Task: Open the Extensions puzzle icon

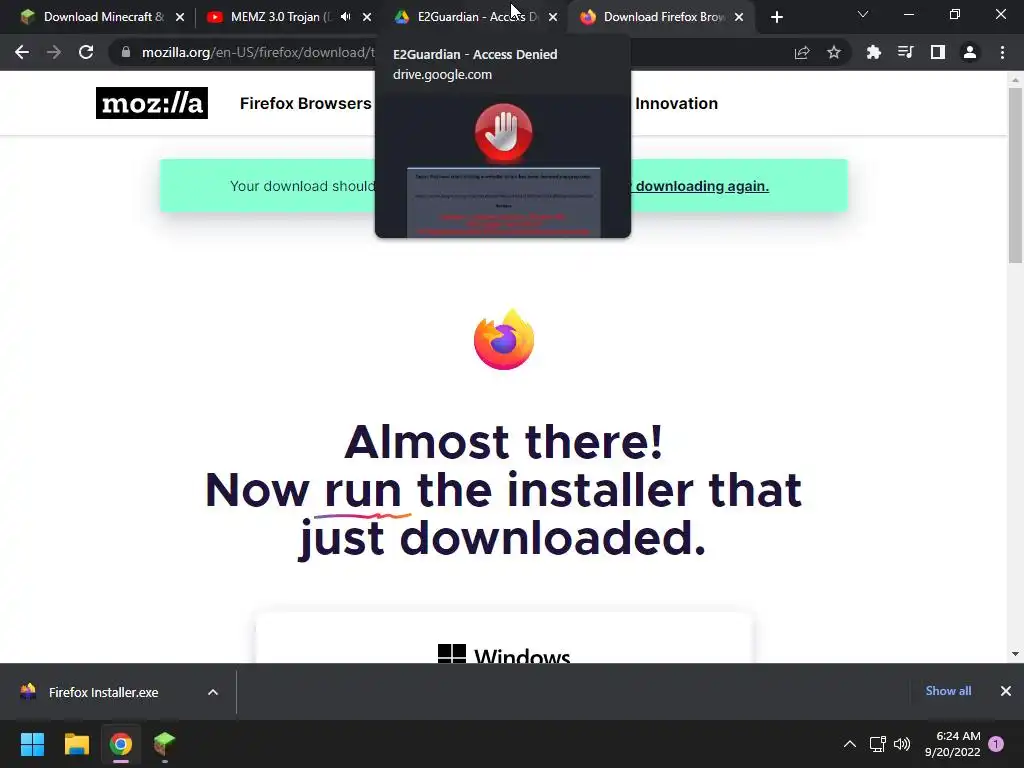Action: point(873,52)
